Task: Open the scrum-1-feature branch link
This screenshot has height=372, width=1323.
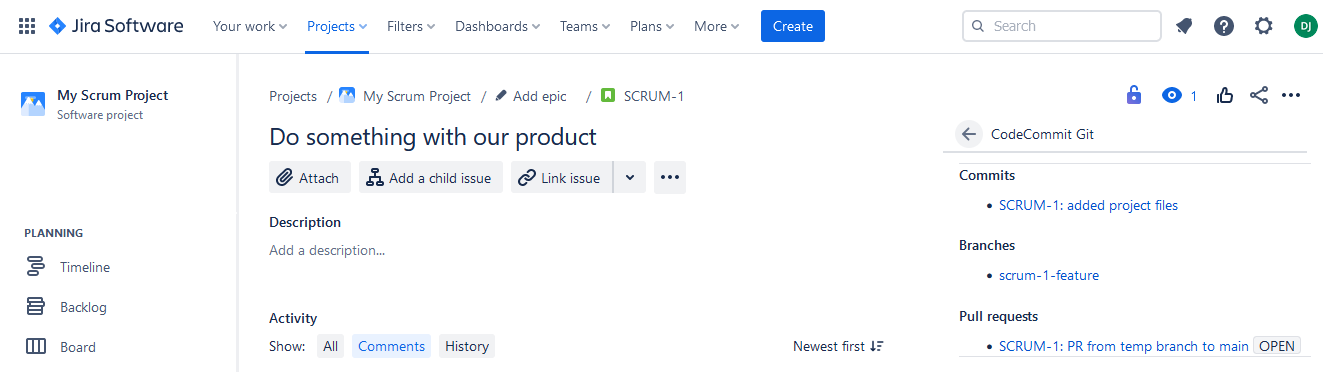Action: pyautogui.click(x=1049, y=275)
